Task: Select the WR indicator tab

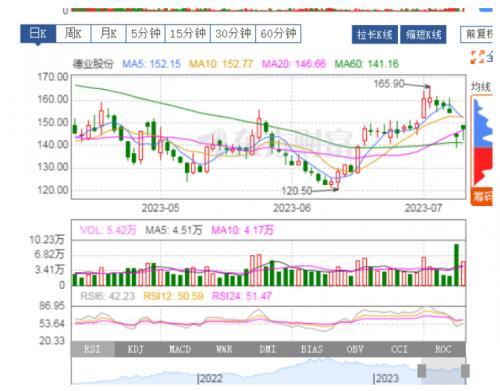Action: (x=224, y=349)
